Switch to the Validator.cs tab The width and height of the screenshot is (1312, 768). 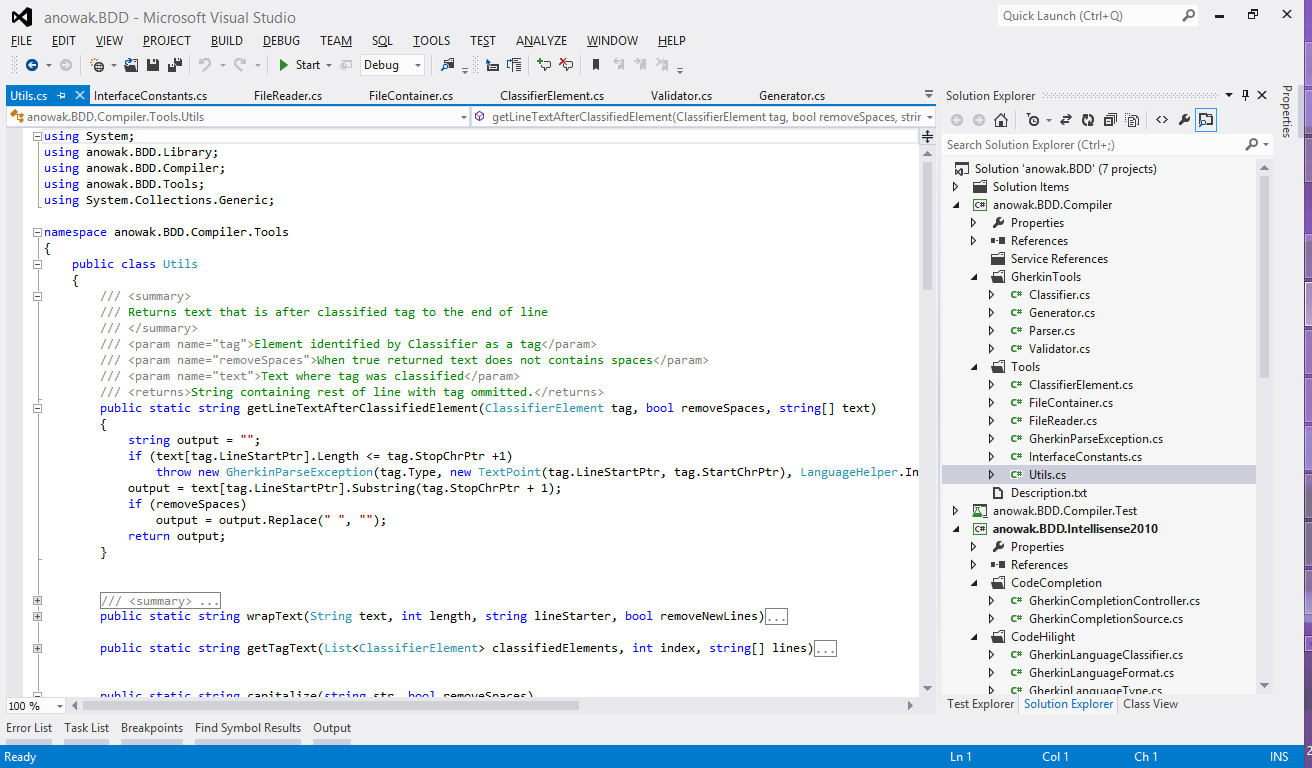681,96
